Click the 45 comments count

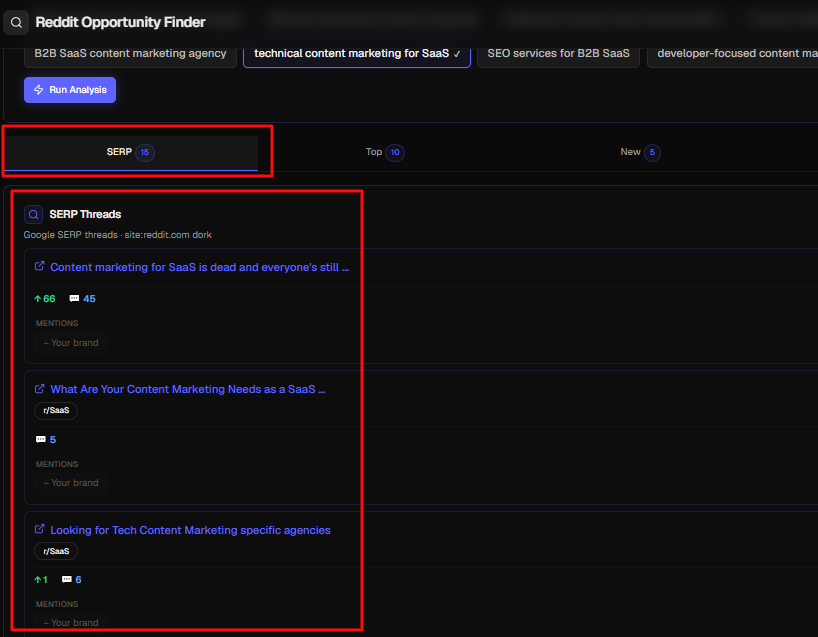(89, 298)
